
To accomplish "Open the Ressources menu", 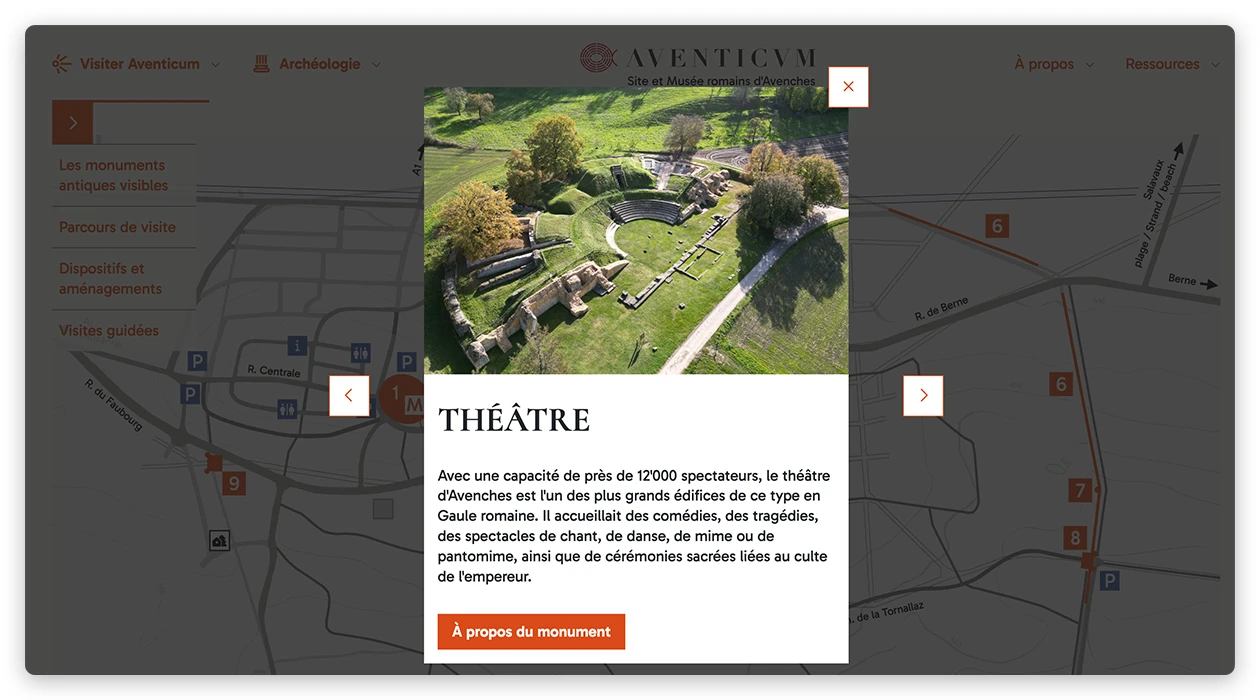I will click(x=1162, y=64).
